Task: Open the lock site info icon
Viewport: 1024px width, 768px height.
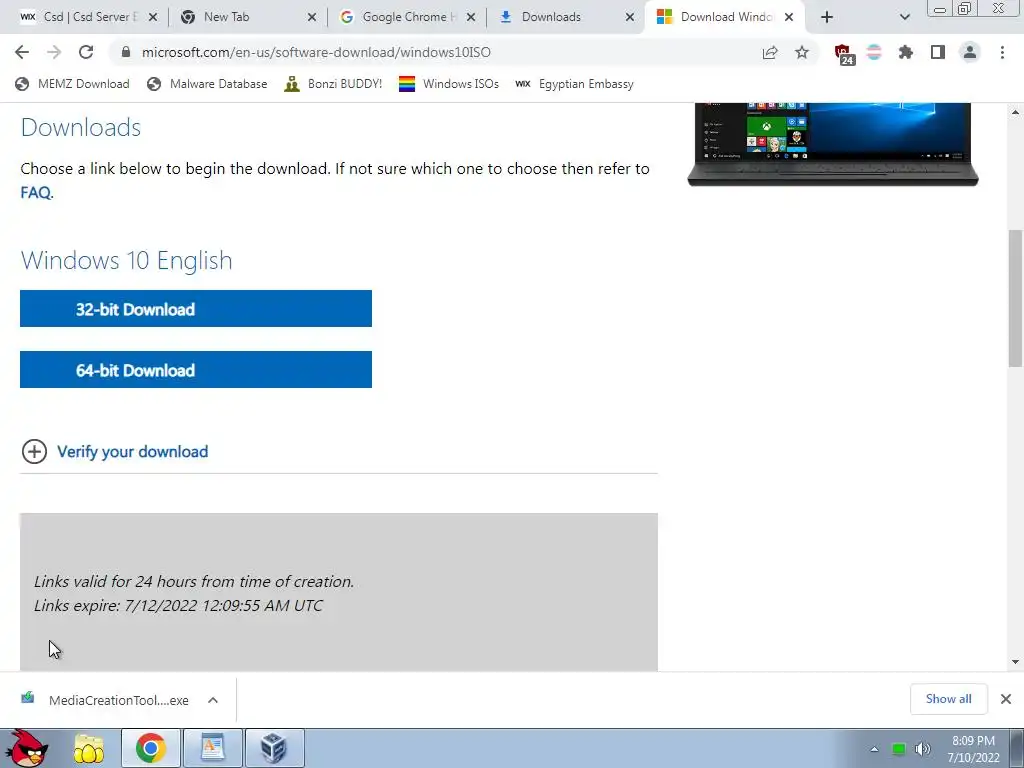Action: [126, 52]
